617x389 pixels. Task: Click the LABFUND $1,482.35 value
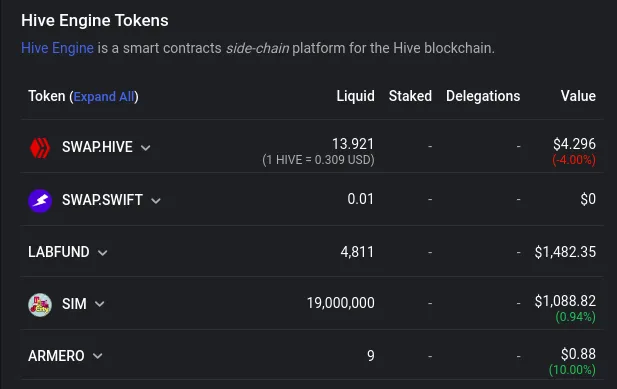[x=565, y=252]
